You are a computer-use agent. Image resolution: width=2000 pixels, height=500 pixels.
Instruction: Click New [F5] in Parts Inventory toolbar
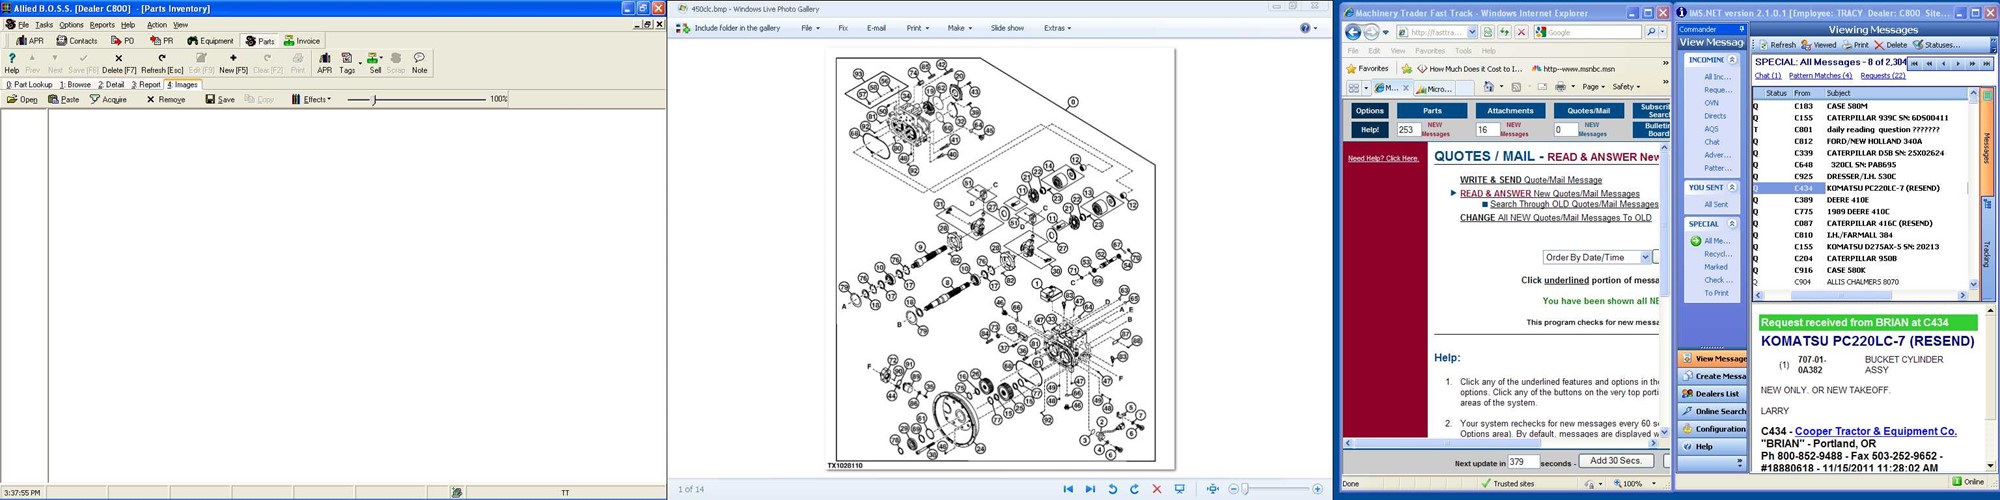click(x=233, y=64)
